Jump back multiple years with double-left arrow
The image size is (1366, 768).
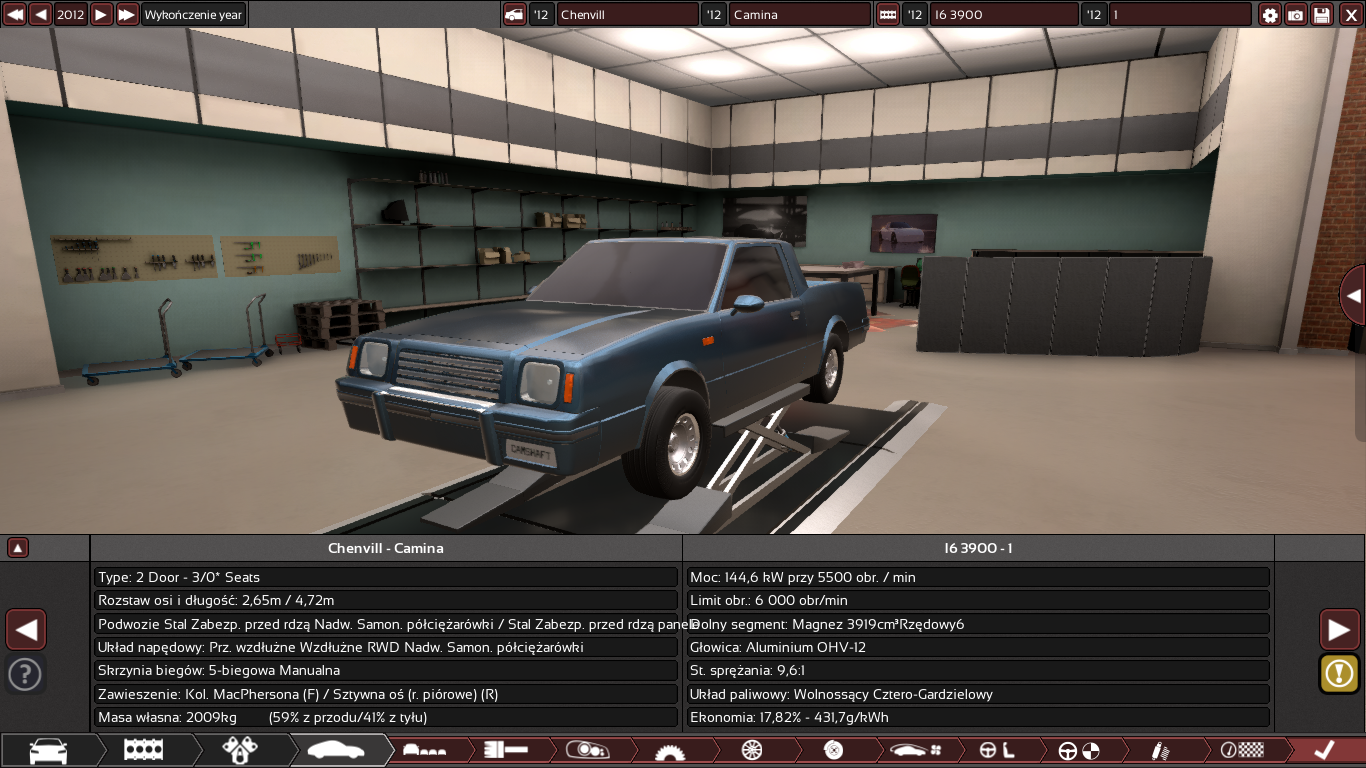(x=15, y=14)
